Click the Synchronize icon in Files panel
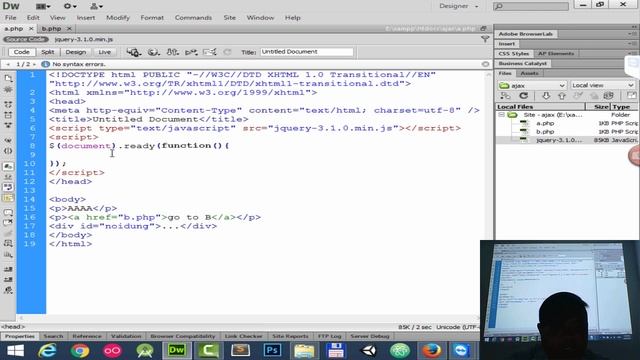640x360 pixels. tap(609, 96)
